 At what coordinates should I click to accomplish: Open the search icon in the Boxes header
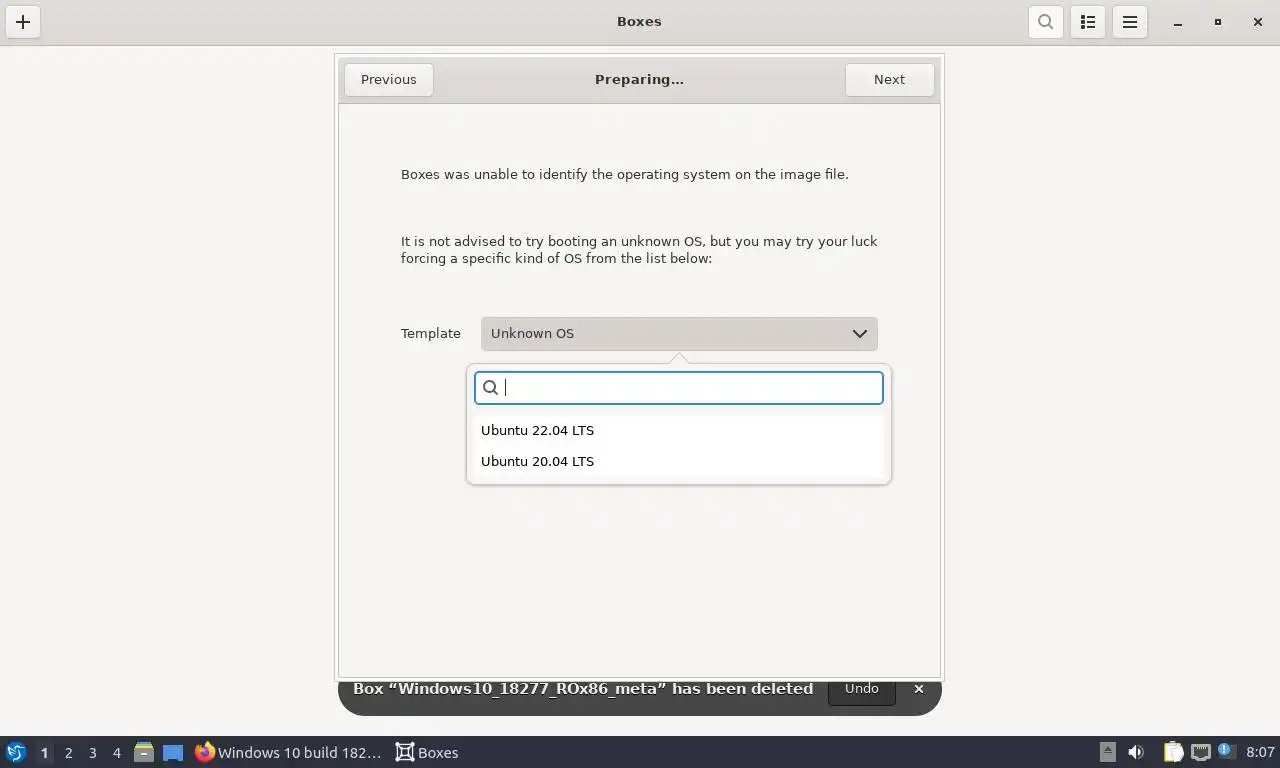tap(1045, 21)
